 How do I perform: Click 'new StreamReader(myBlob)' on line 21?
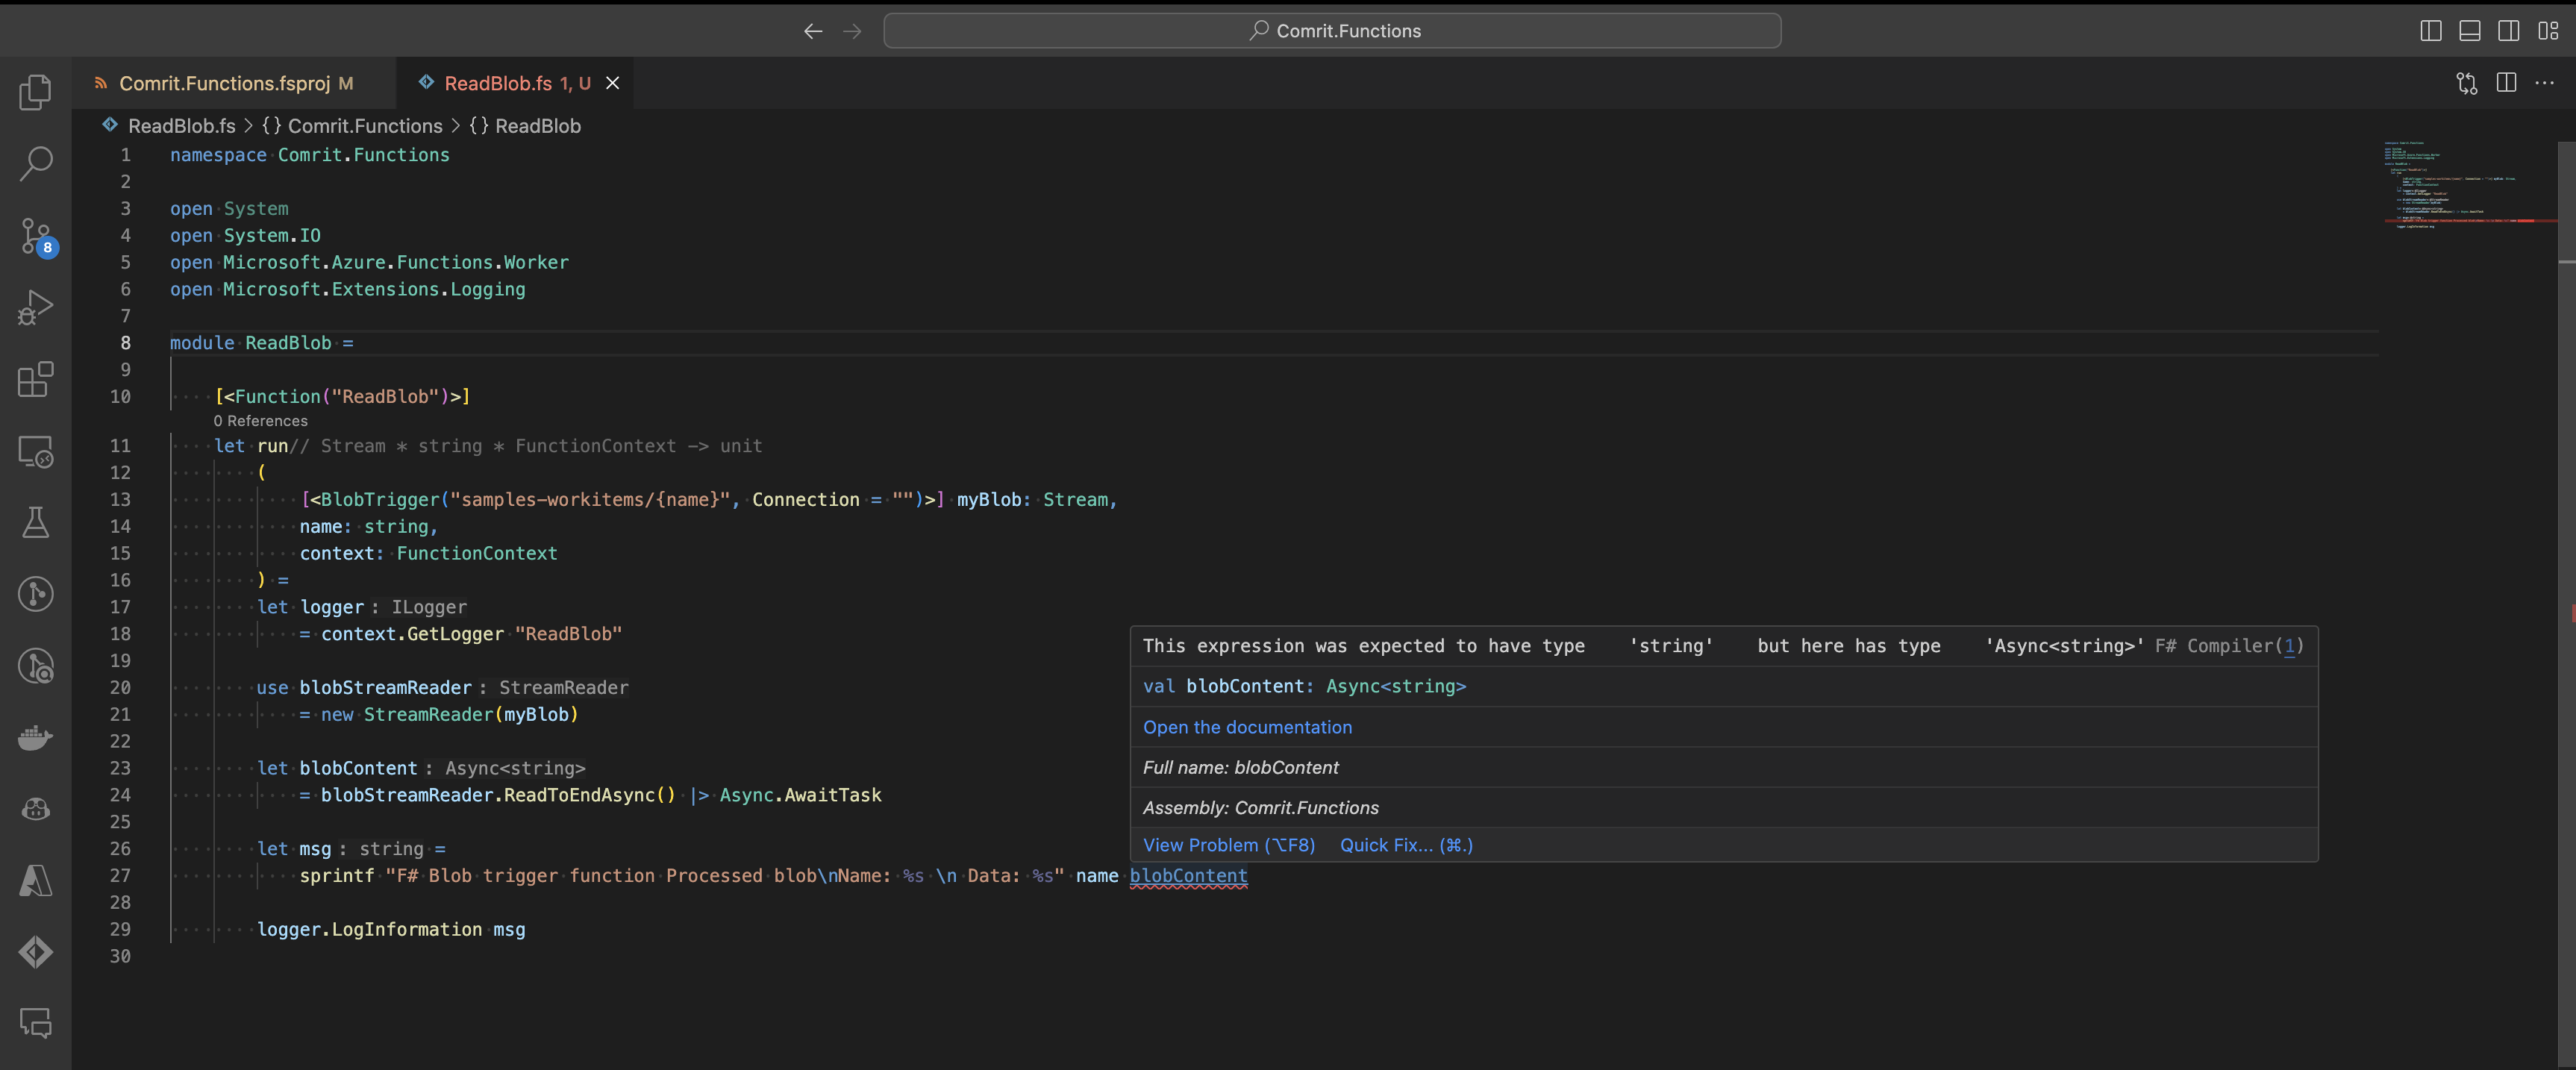[450, 715]
